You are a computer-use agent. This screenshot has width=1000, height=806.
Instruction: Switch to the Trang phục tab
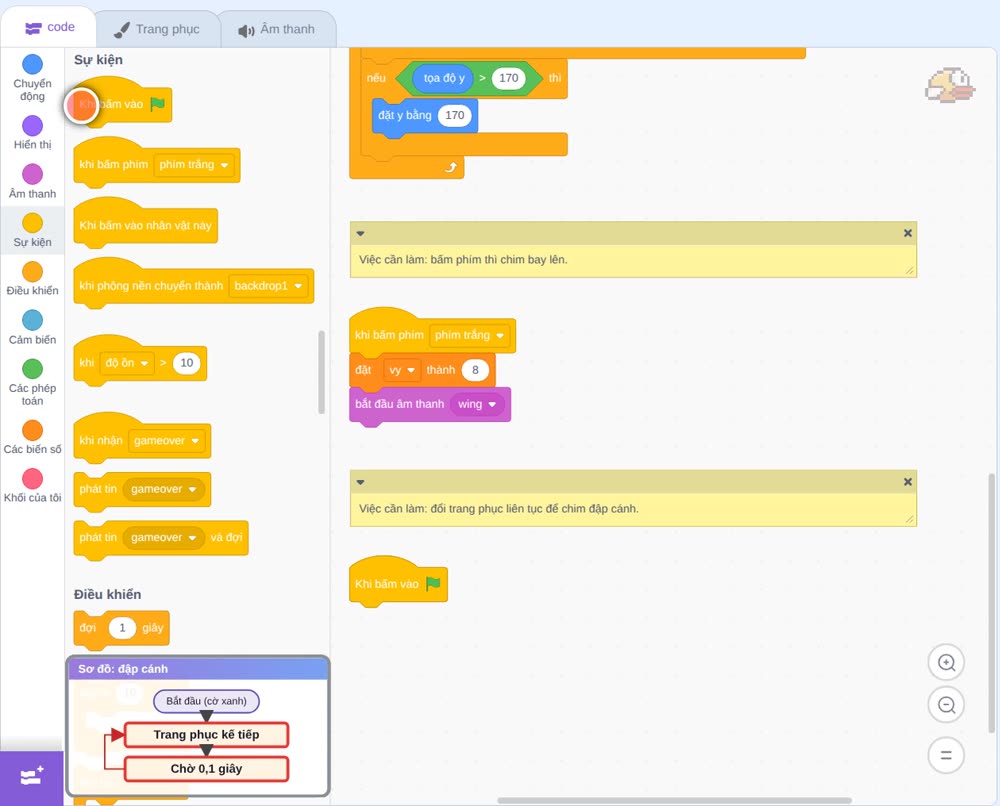(x=157, y=29)
